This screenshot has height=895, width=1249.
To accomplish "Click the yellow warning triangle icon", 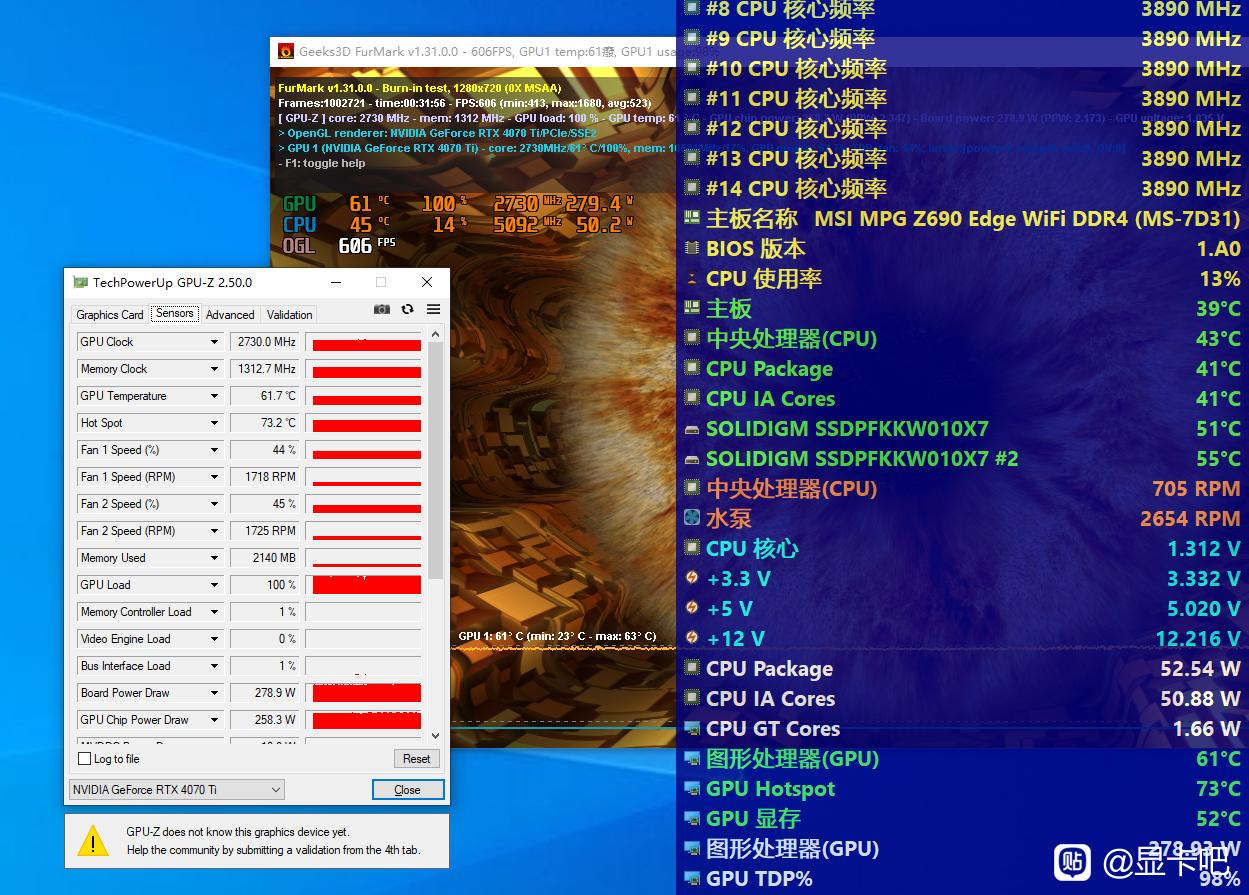I will 93,840.
